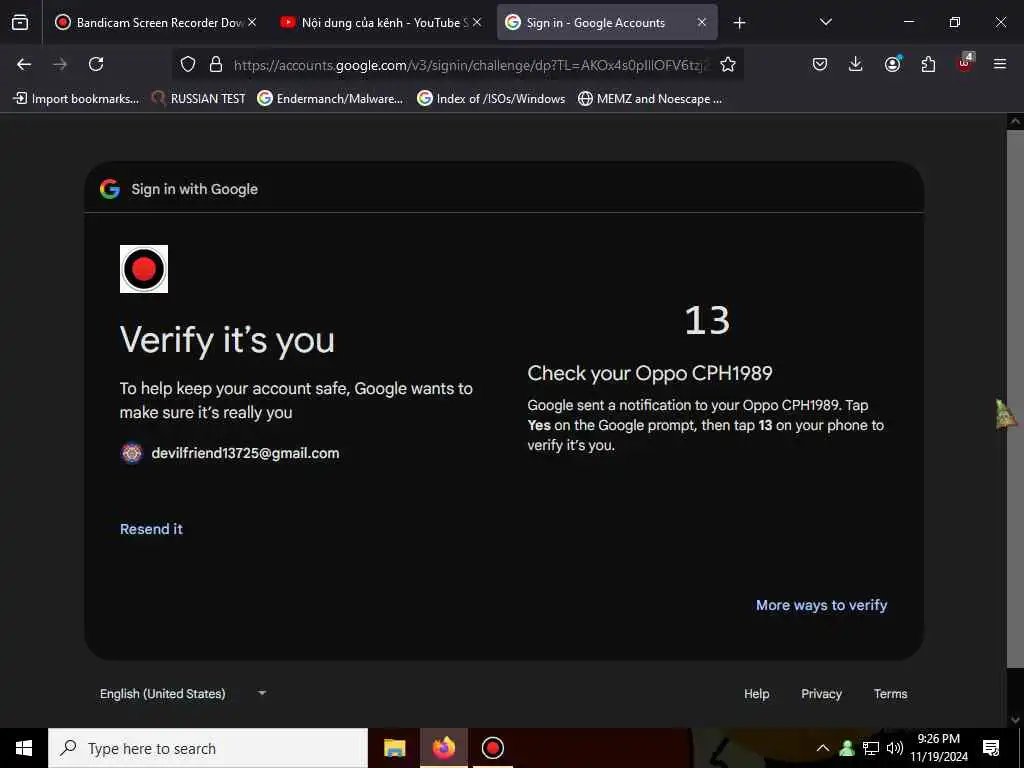Open Index of /ISOs/Windows bookmark

pos(491,99)
